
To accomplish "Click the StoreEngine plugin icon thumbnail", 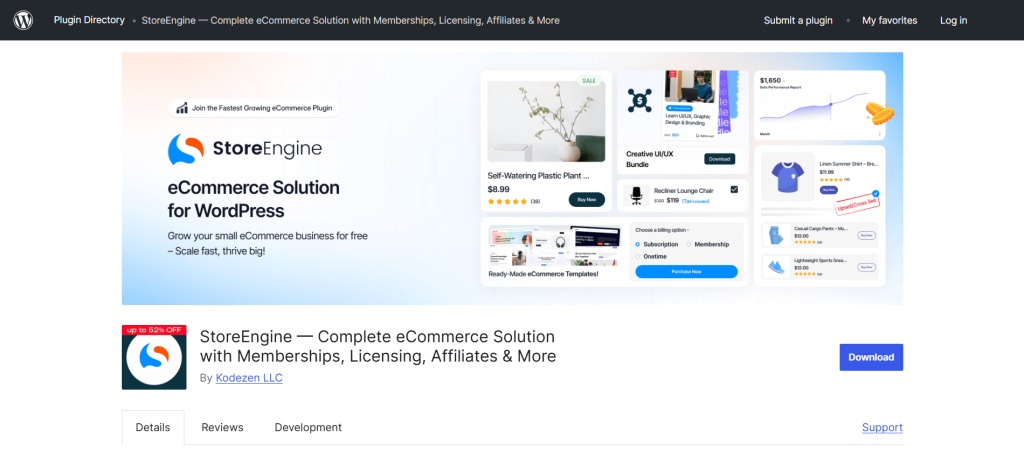I will click(x=154, y=357).
